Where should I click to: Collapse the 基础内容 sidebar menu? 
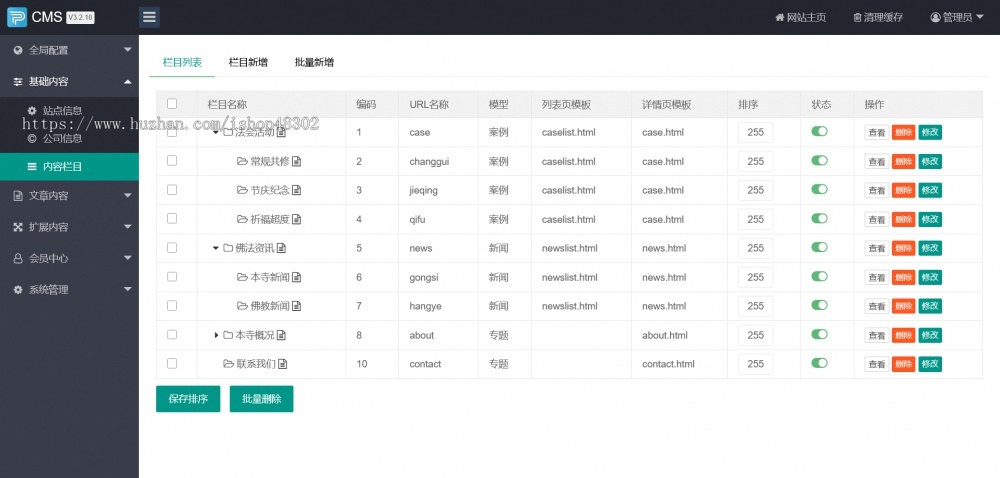[70, 82]
